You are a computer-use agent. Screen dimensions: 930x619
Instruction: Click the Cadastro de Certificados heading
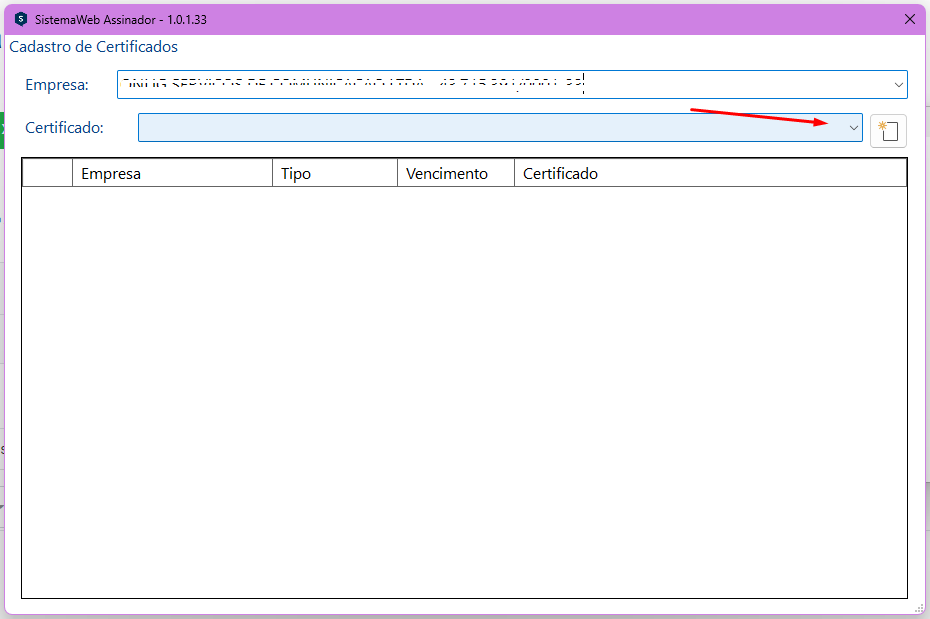pyautogui.click(x=94, y=47)
